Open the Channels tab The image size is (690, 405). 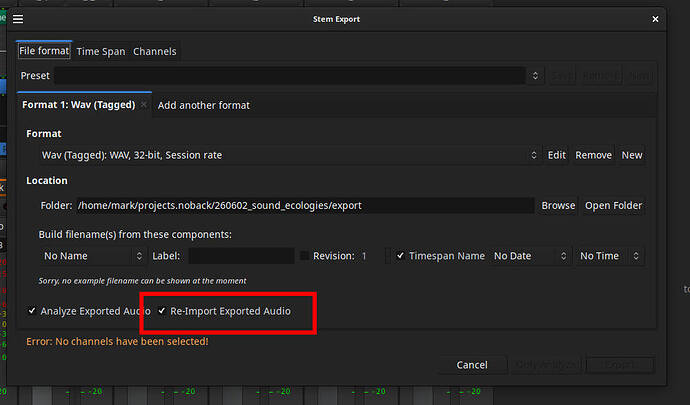coord(154,52)
